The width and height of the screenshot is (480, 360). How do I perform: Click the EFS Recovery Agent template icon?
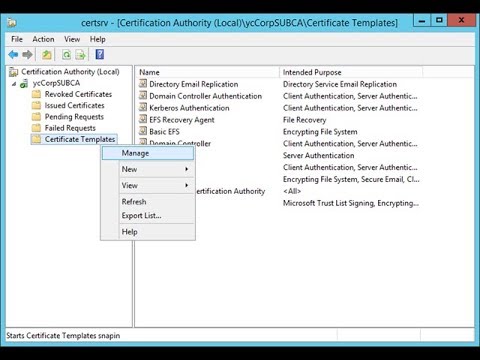143,119
